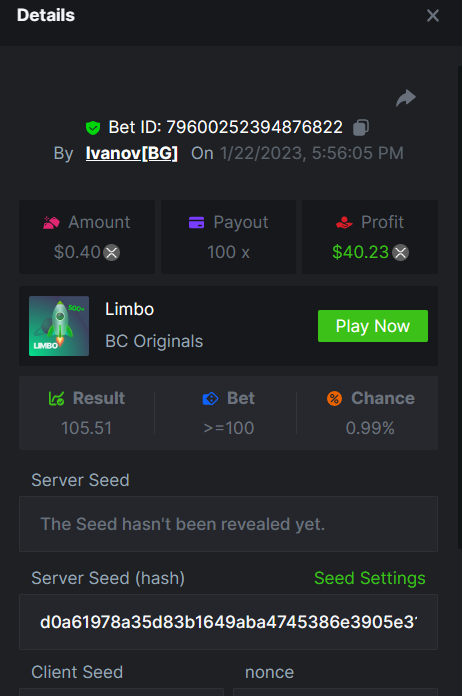The width and height of the screenshot is (462, 696).
Task: Click the vertical scrollbar on the right
Action: [460, 308]
